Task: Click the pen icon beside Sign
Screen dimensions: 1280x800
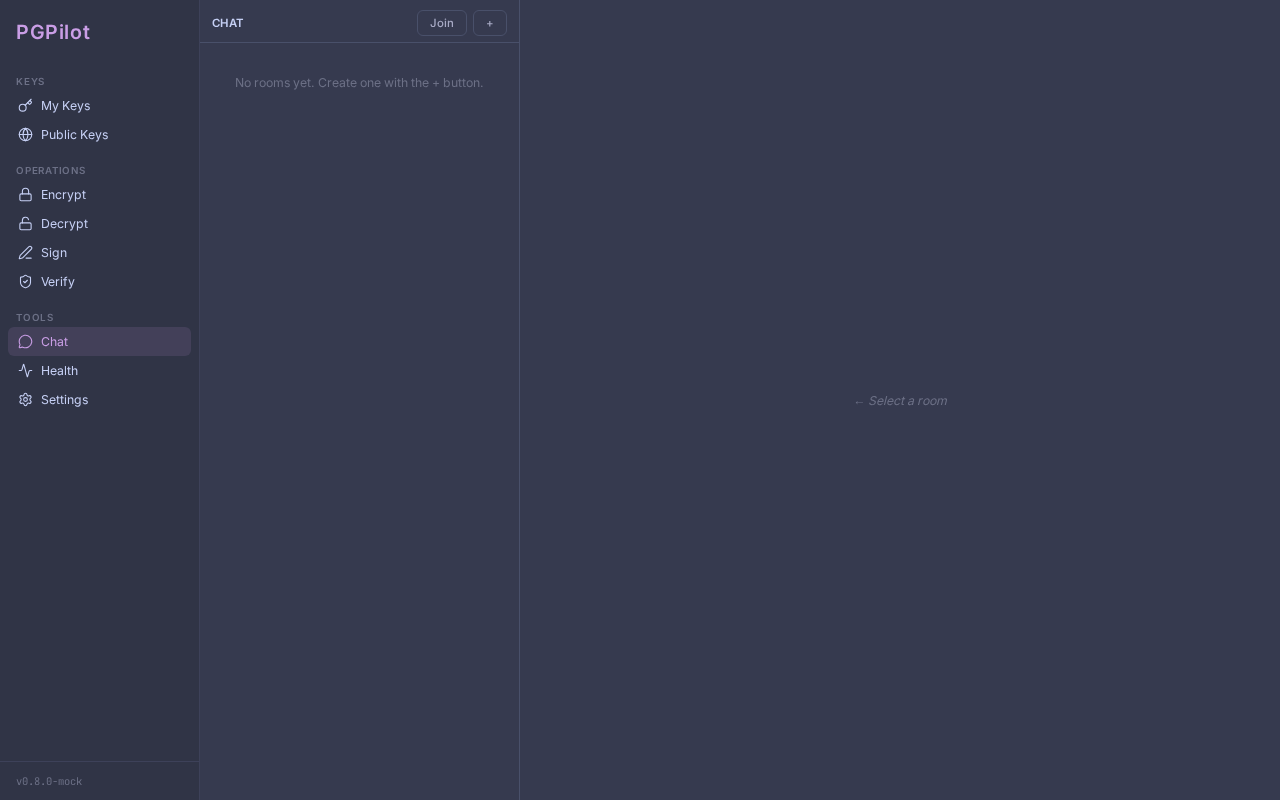Action: (x=25, y=253)
